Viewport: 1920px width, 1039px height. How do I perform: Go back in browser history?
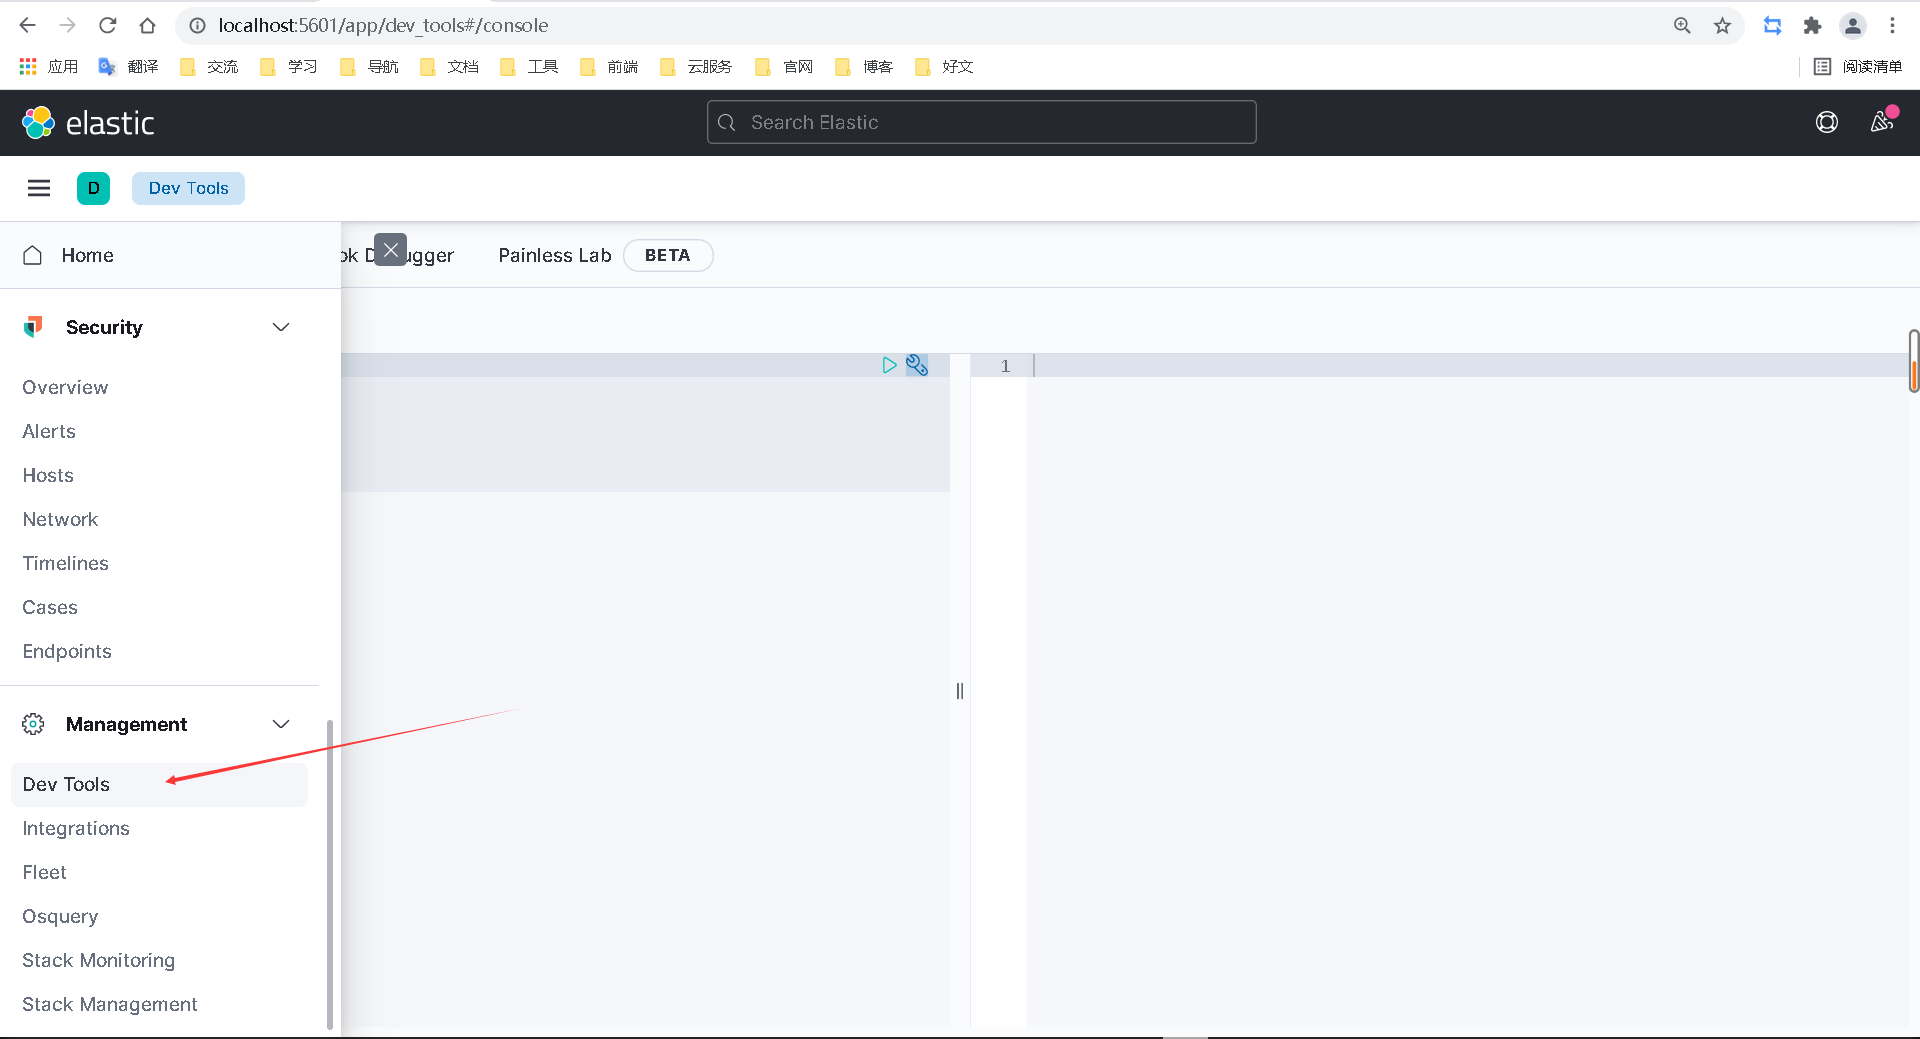[x=28, y=25]
